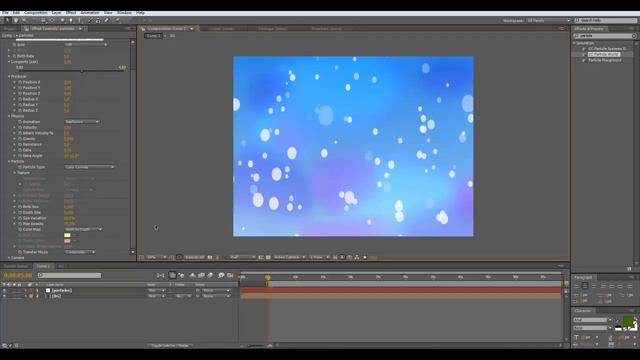The height and width of the screenshot is (360, 640).
Task: Choose left align in Paragraph panel
Action: click(577, 286)
